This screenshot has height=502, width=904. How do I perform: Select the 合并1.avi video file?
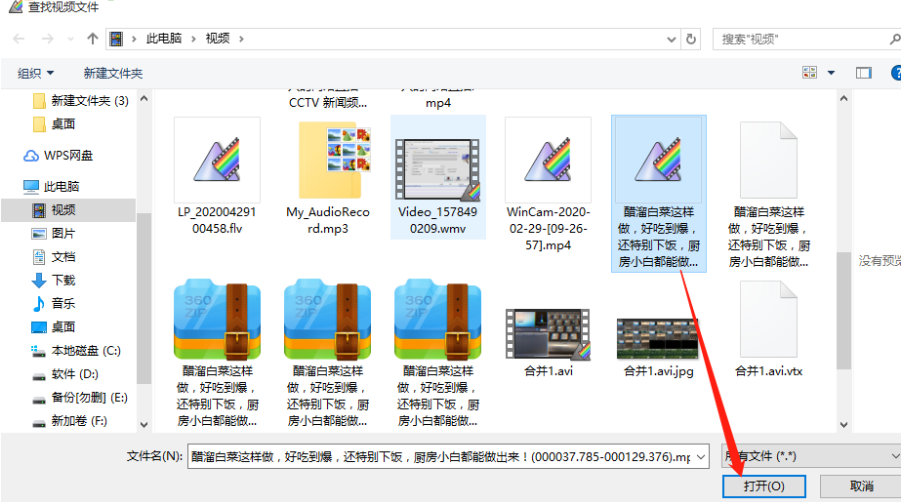548,334
